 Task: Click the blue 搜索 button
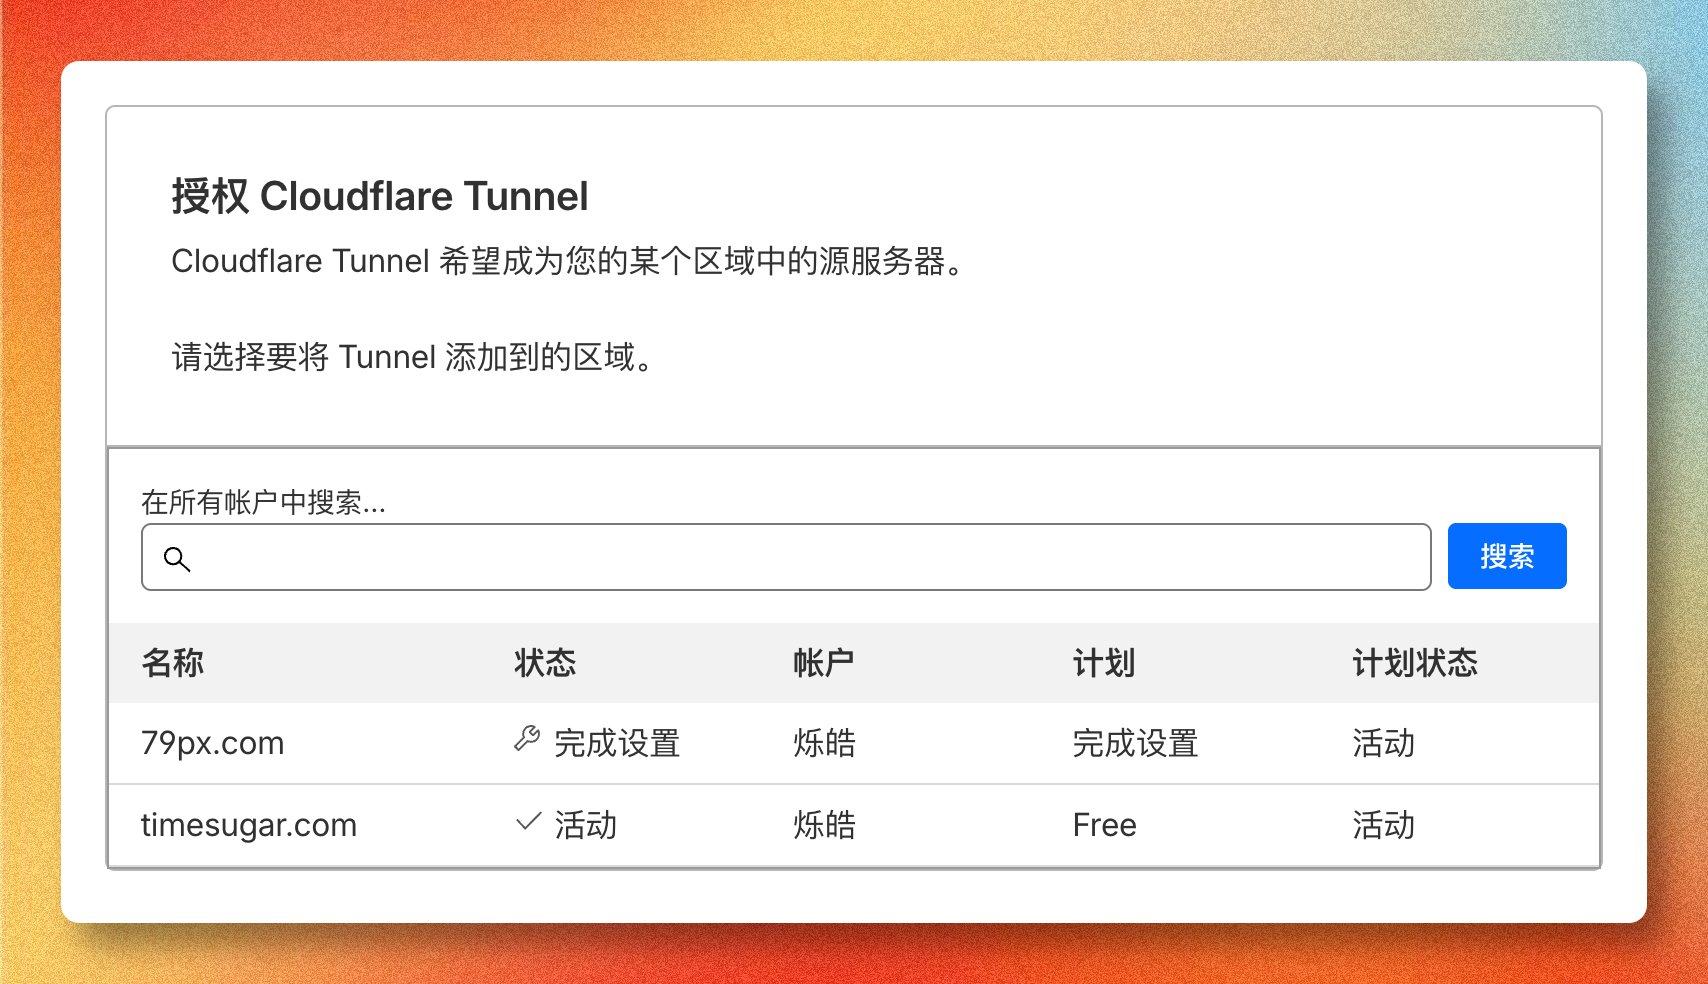[x=1506, y=556]
